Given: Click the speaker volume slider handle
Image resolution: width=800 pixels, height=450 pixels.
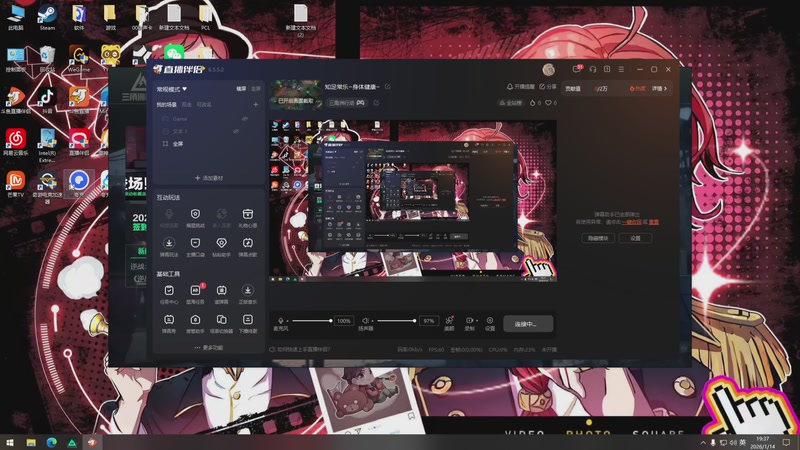Looking at the screenshot, I should [x=414, y=321].
